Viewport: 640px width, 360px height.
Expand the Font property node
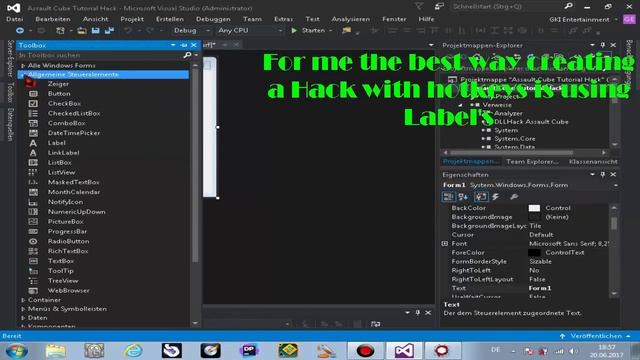tap(445, 244)
